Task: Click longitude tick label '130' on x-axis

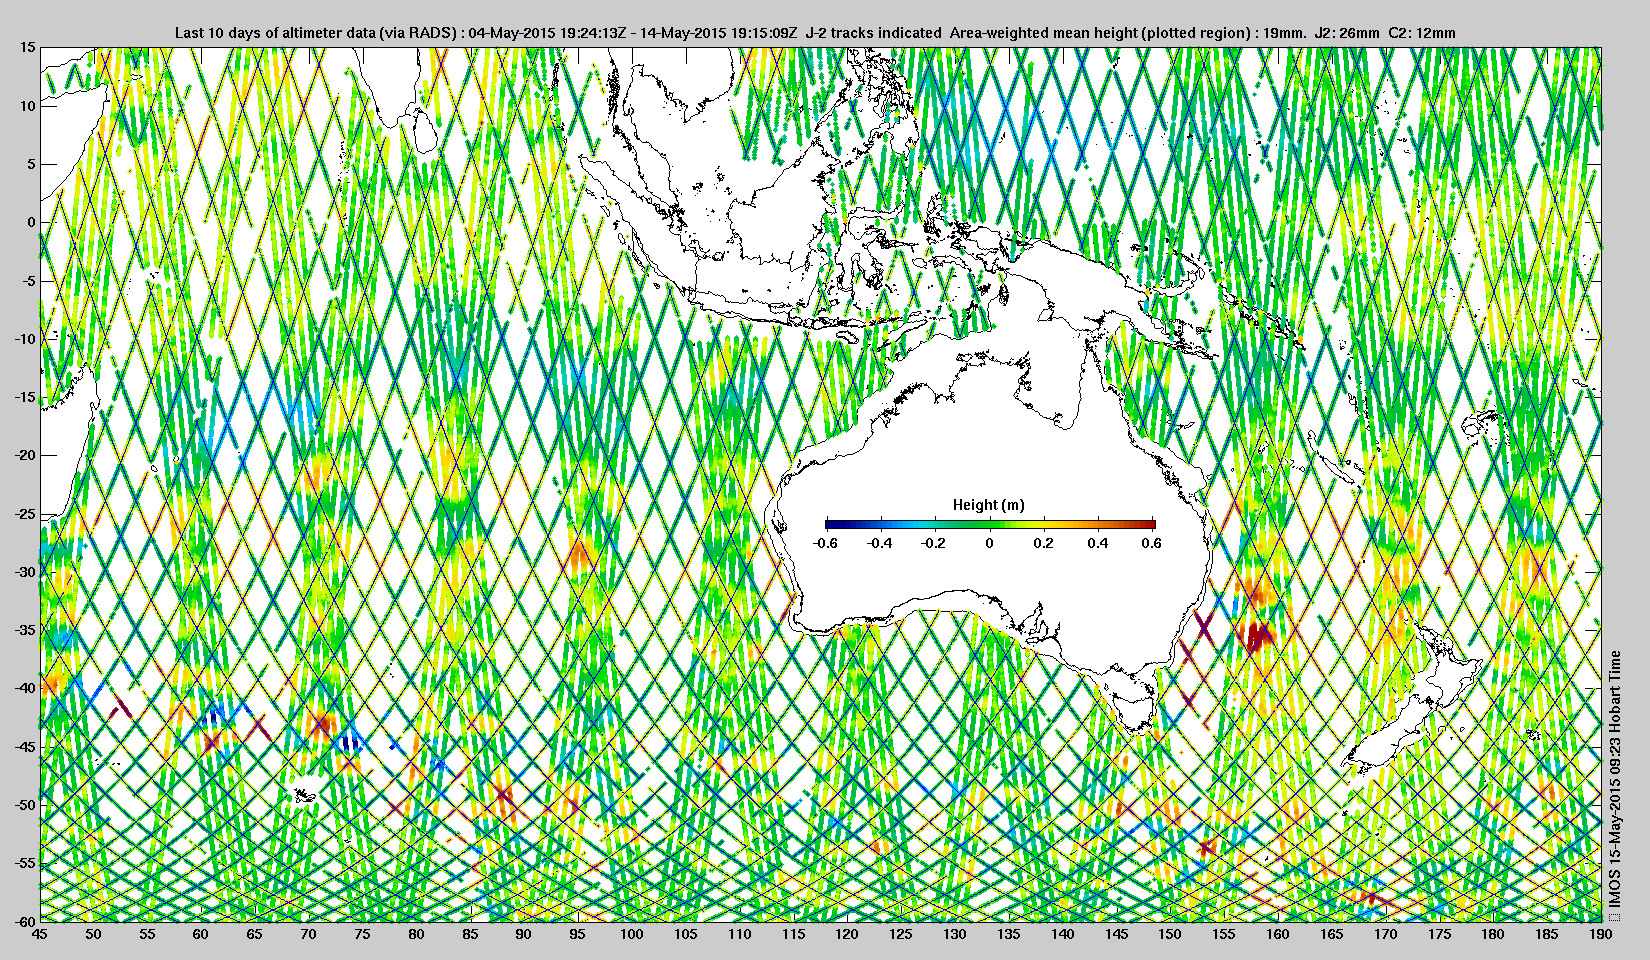Action: tap(954, 935)
